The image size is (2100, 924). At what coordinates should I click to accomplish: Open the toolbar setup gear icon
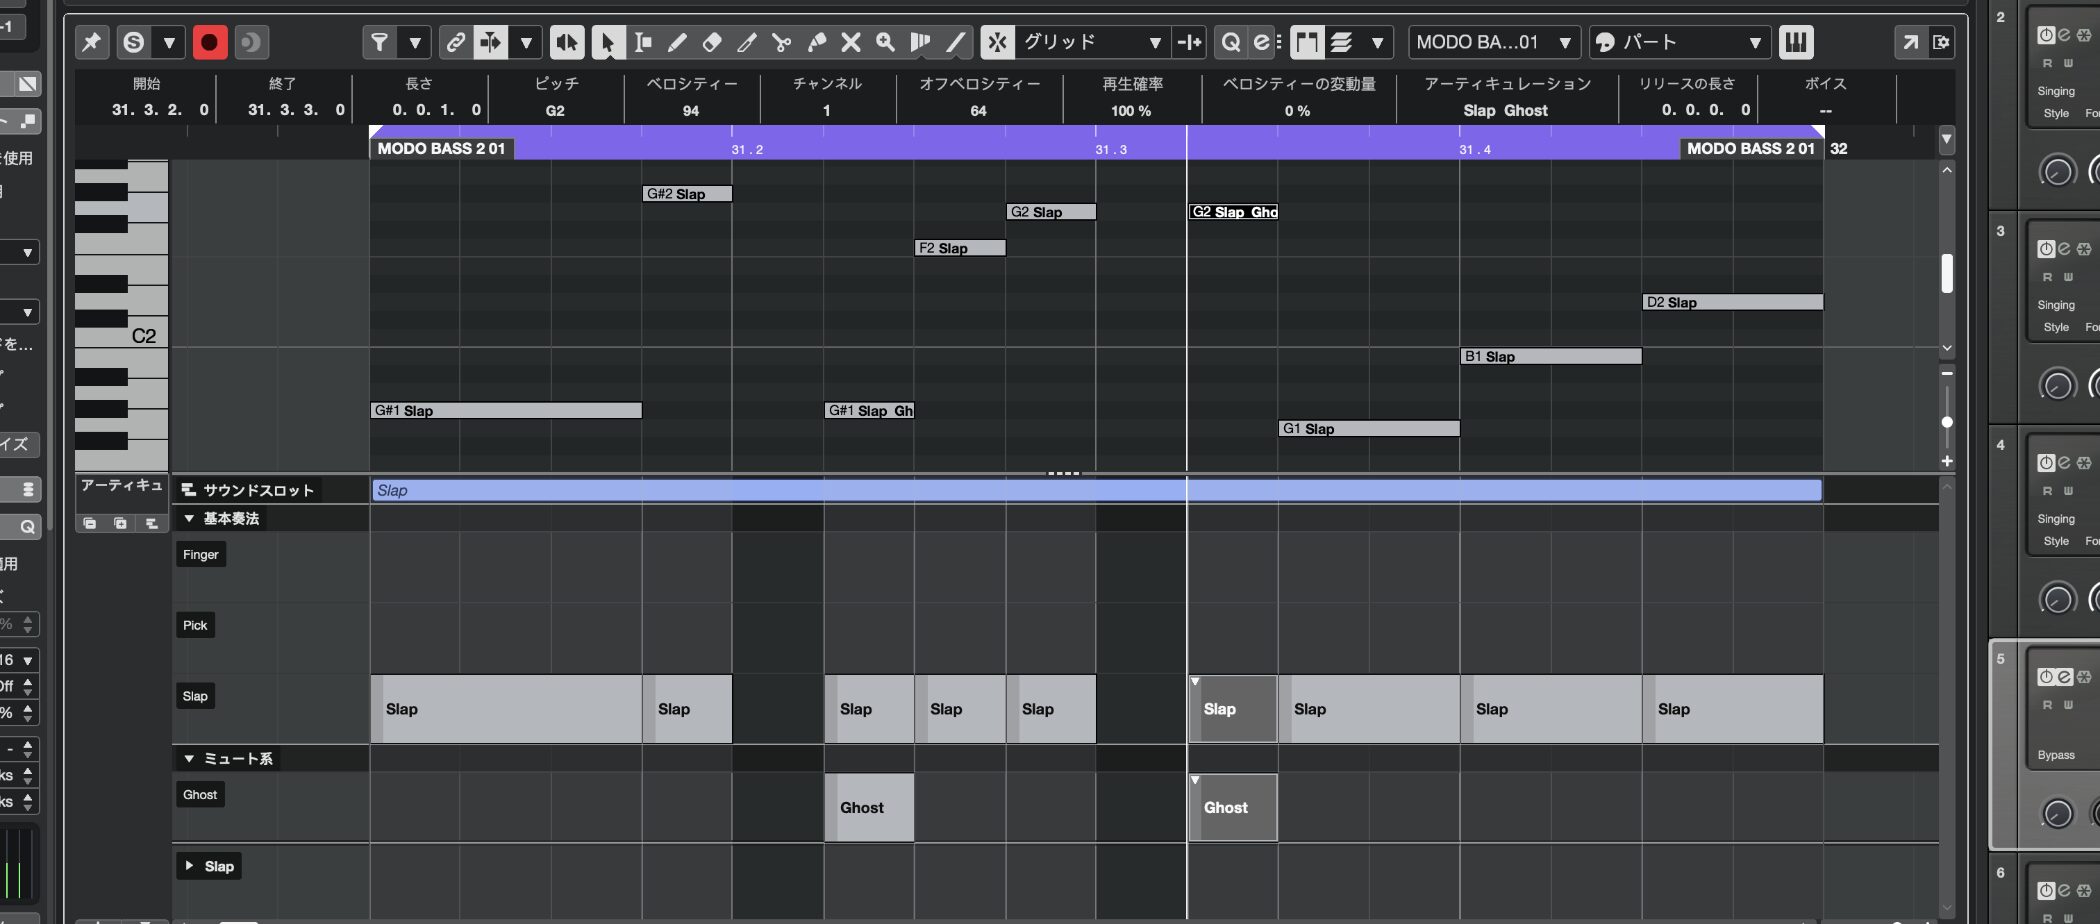click(x=1941, y=42)
